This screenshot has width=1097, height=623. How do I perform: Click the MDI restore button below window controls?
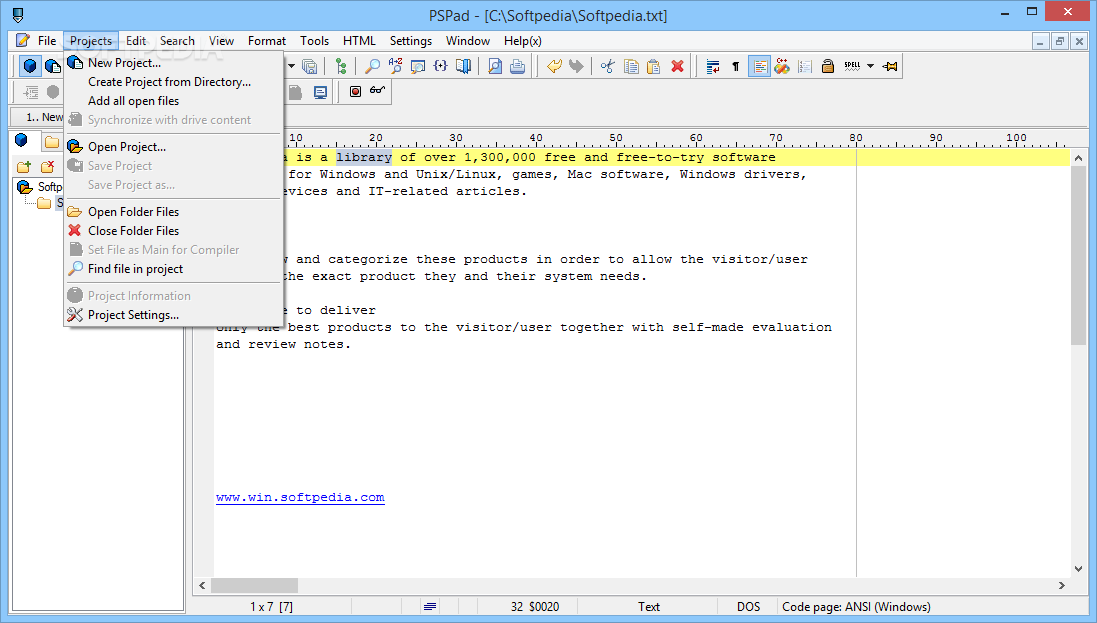(x=1059, y=41)
